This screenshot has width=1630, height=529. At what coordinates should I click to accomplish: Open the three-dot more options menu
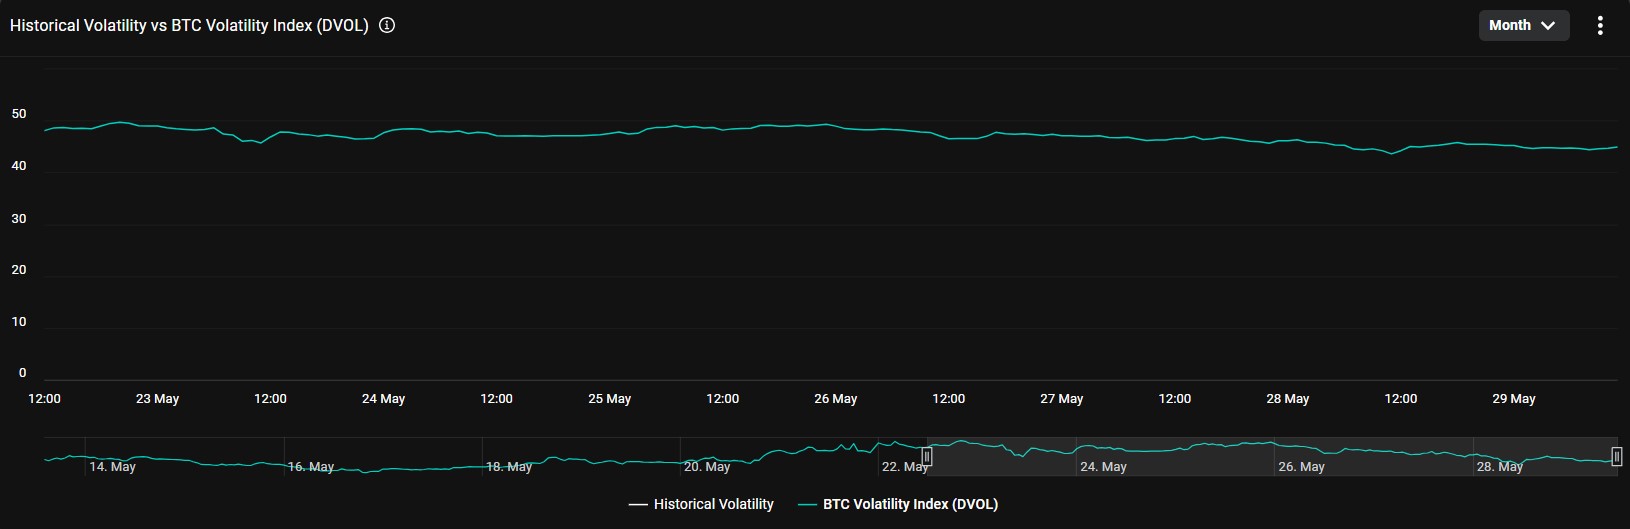pos(1600,26)
